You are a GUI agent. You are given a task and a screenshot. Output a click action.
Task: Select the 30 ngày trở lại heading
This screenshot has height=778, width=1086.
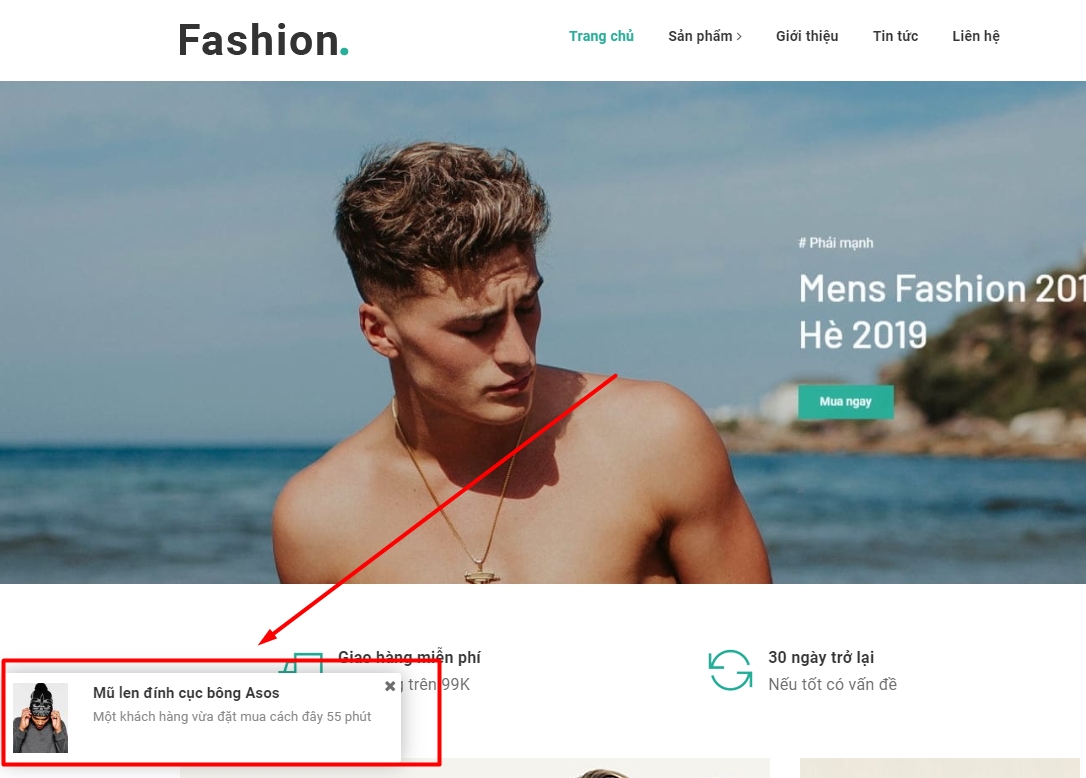tap(821, 657)
